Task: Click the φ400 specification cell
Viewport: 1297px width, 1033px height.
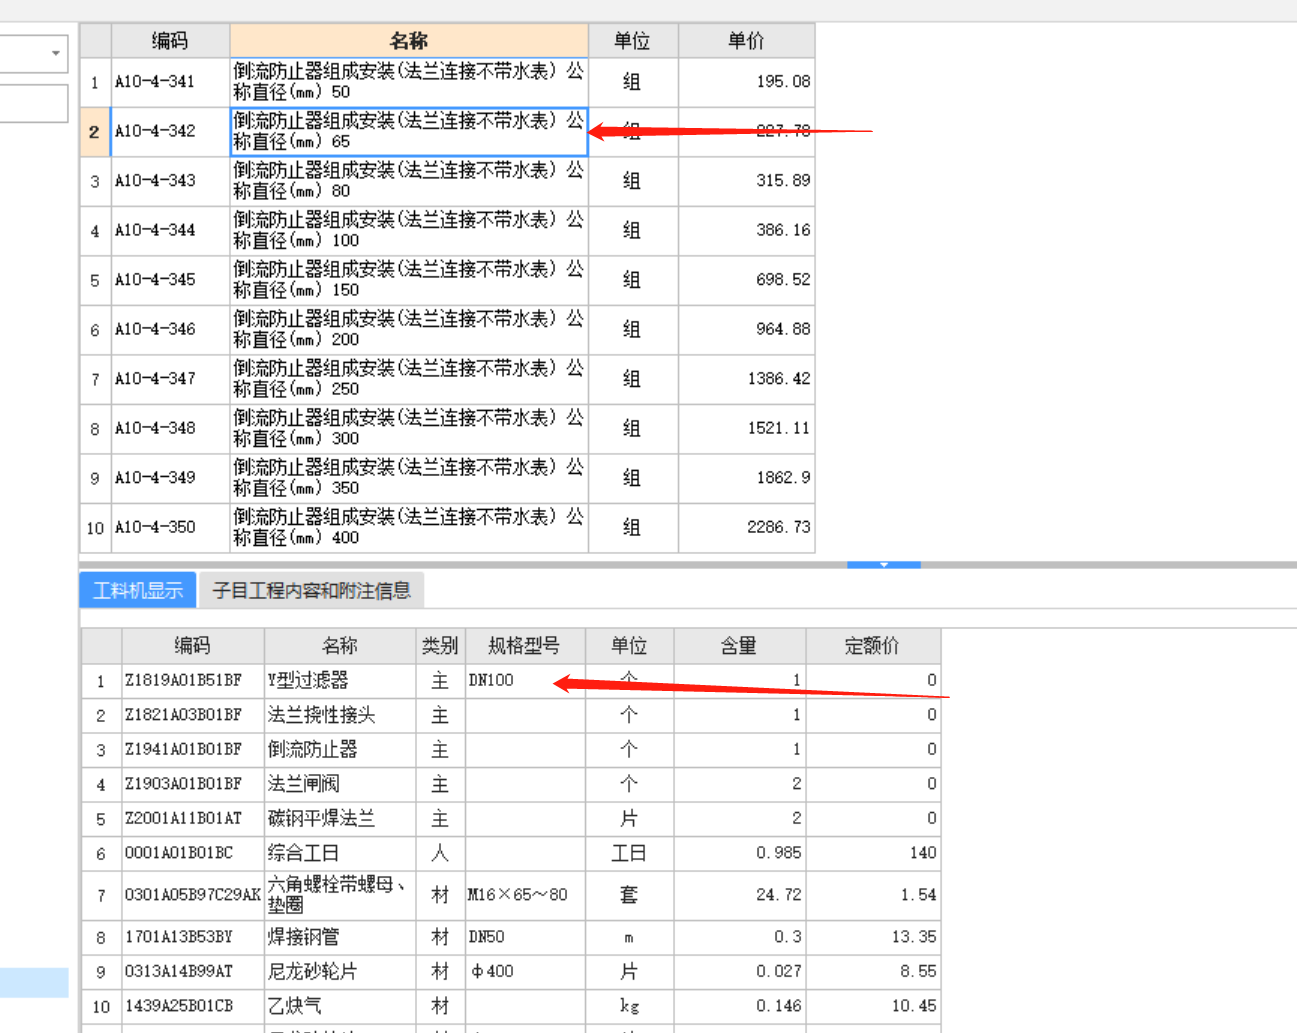Action: point(524,971)
